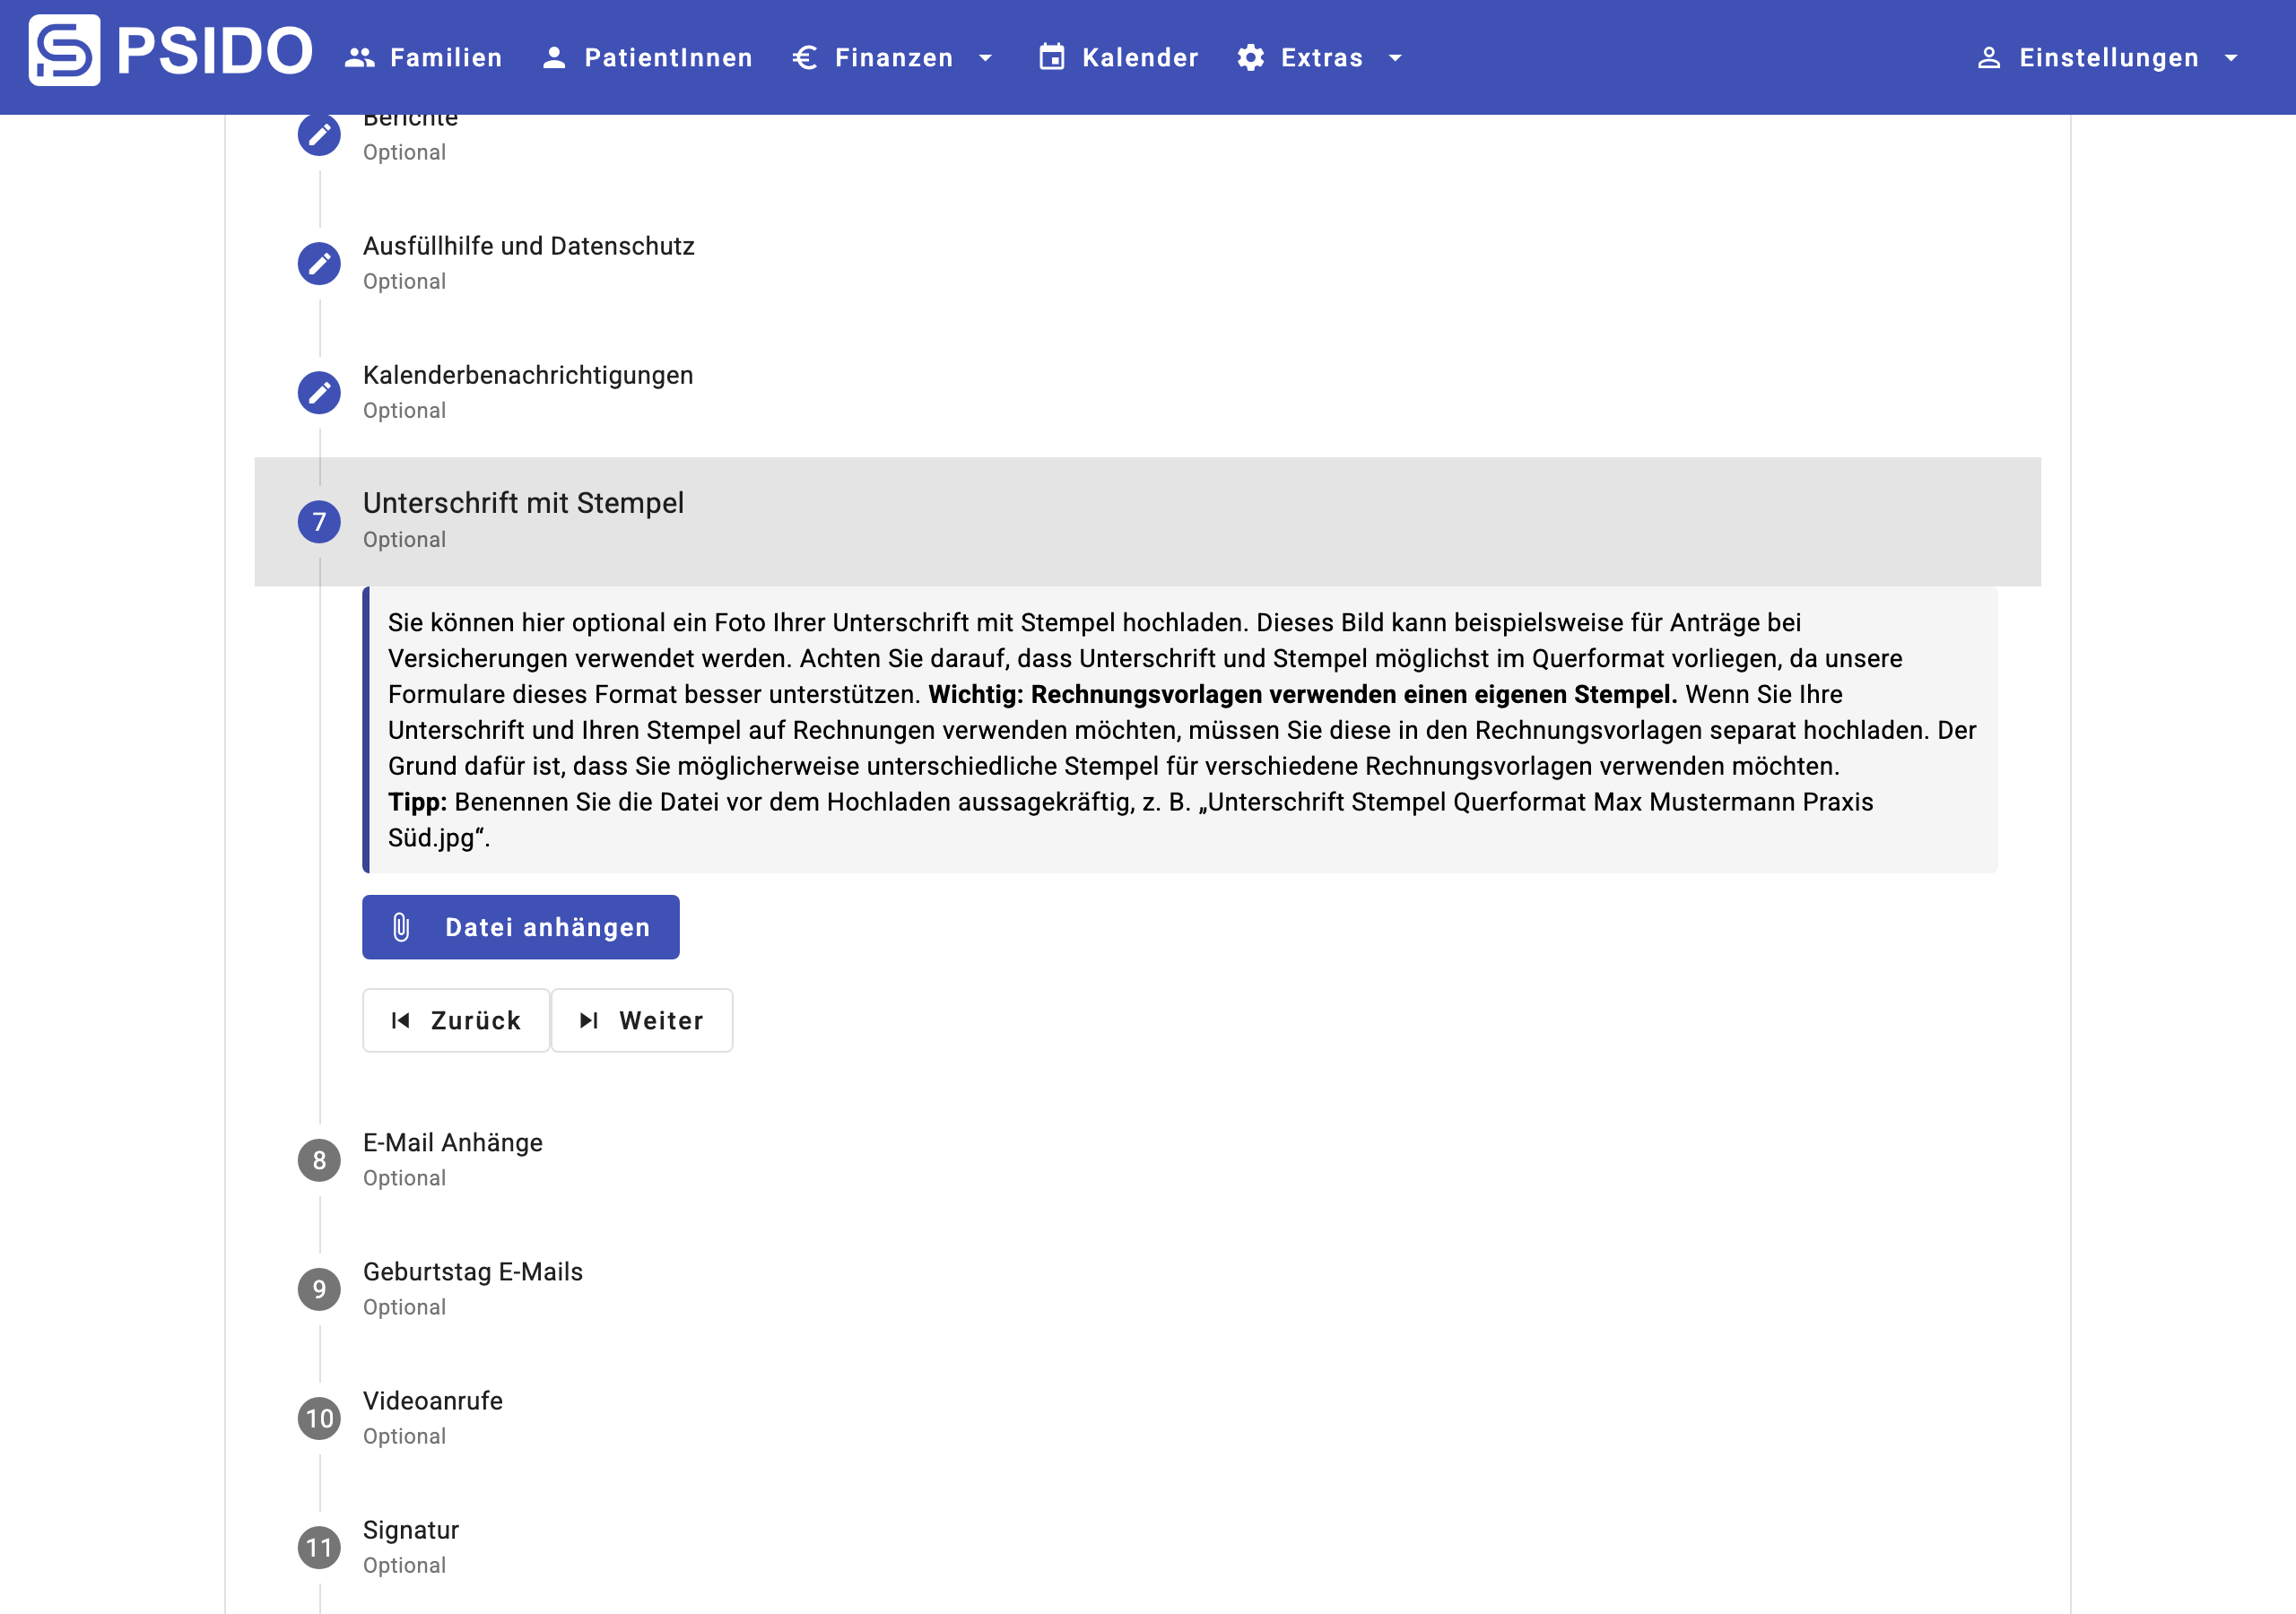Click the step 11 Signatur circle icon
Viewport: 2296px width, 1614px height.
point(319,1547)
